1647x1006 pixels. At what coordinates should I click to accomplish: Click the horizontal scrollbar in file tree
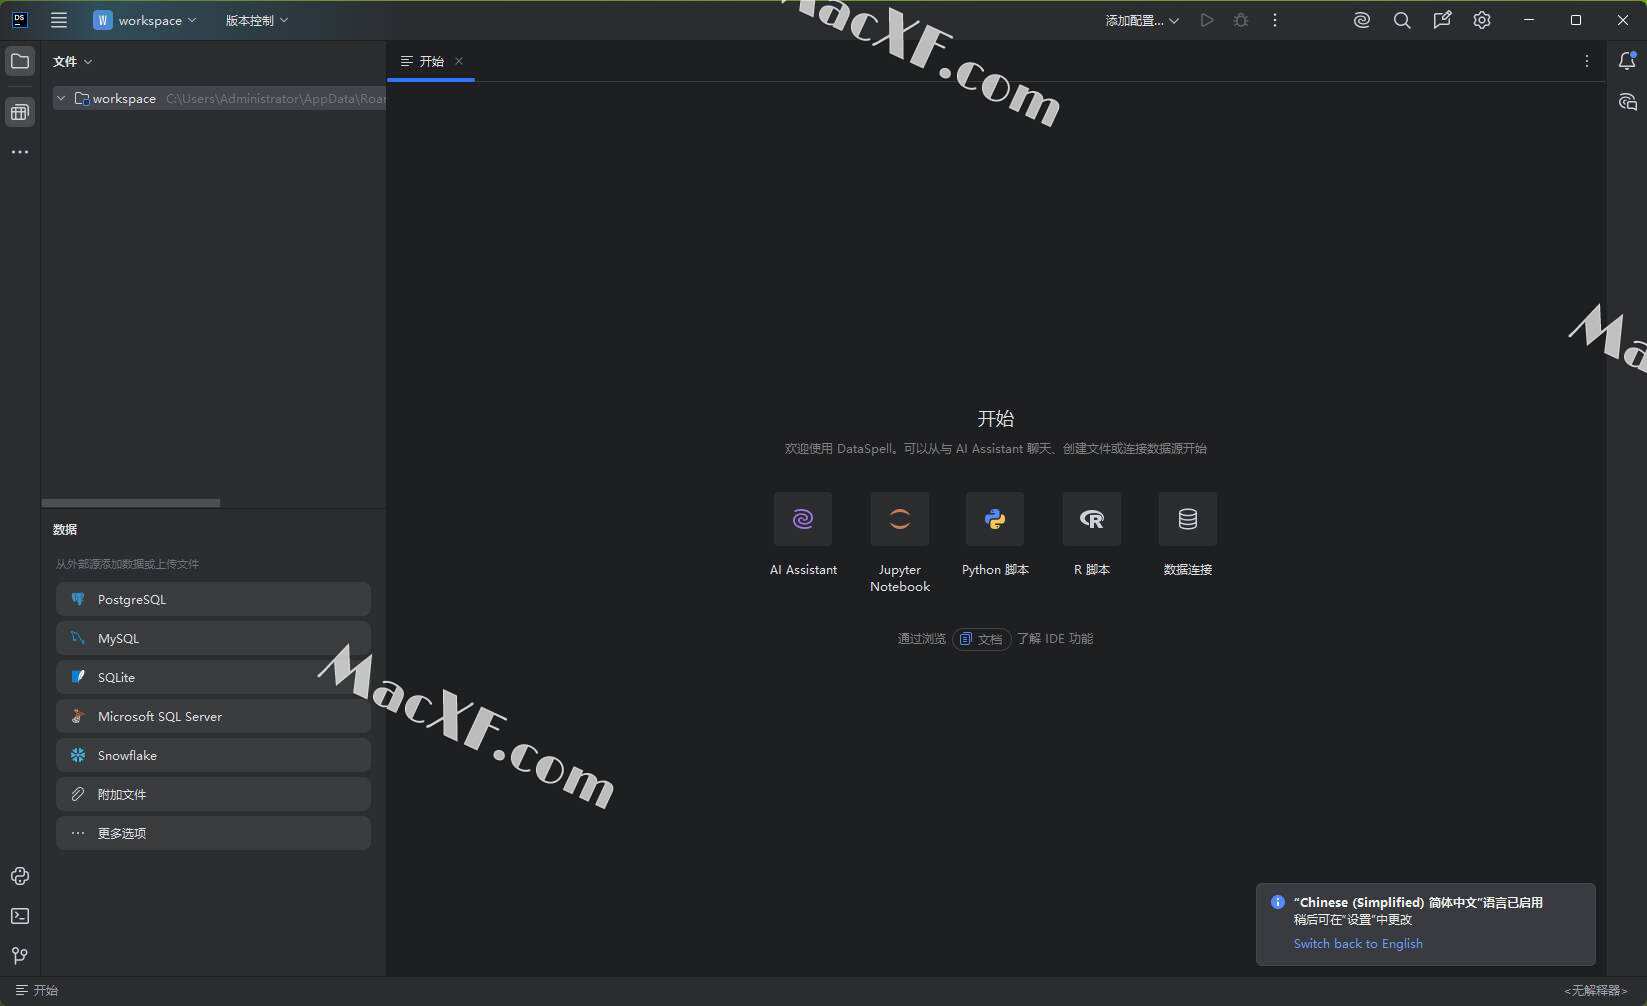(x=131, y=503)
